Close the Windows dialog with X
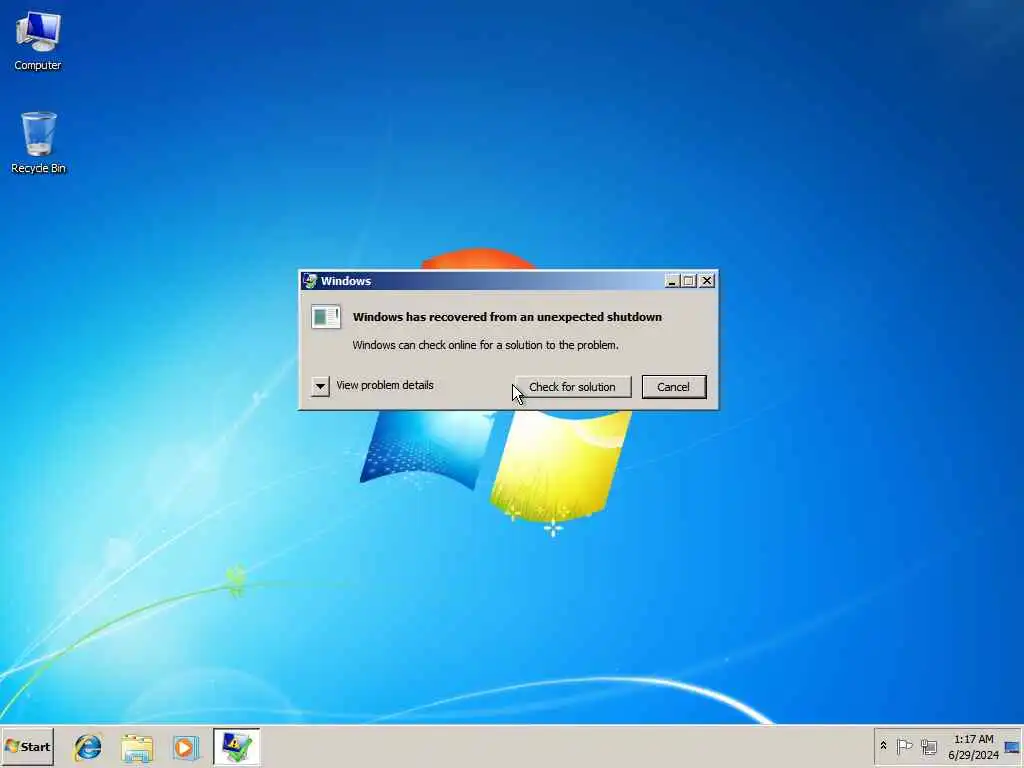 click(x=707, y=281)
